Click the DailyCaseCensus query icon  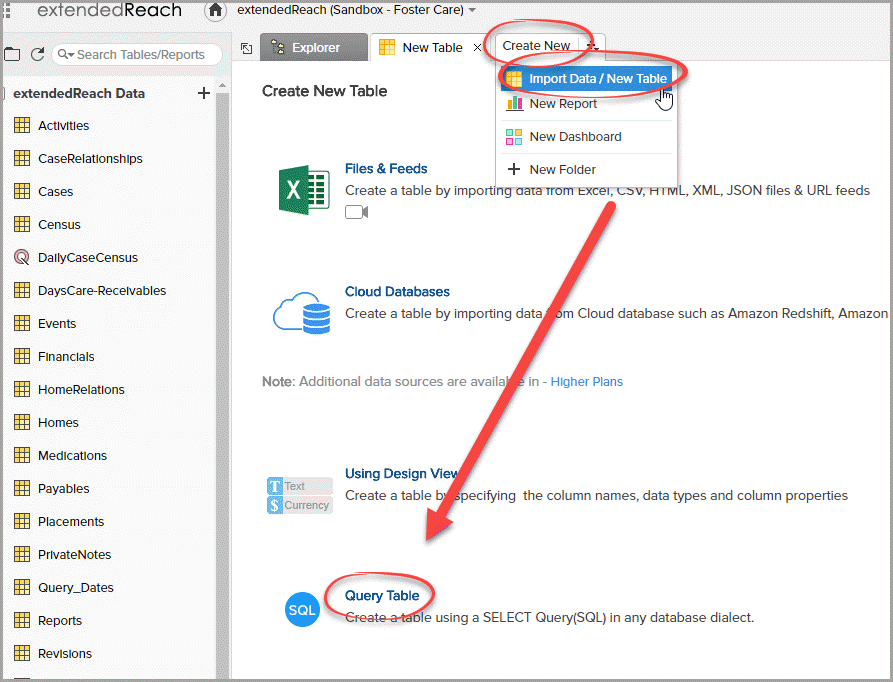(x=22, y=257)
